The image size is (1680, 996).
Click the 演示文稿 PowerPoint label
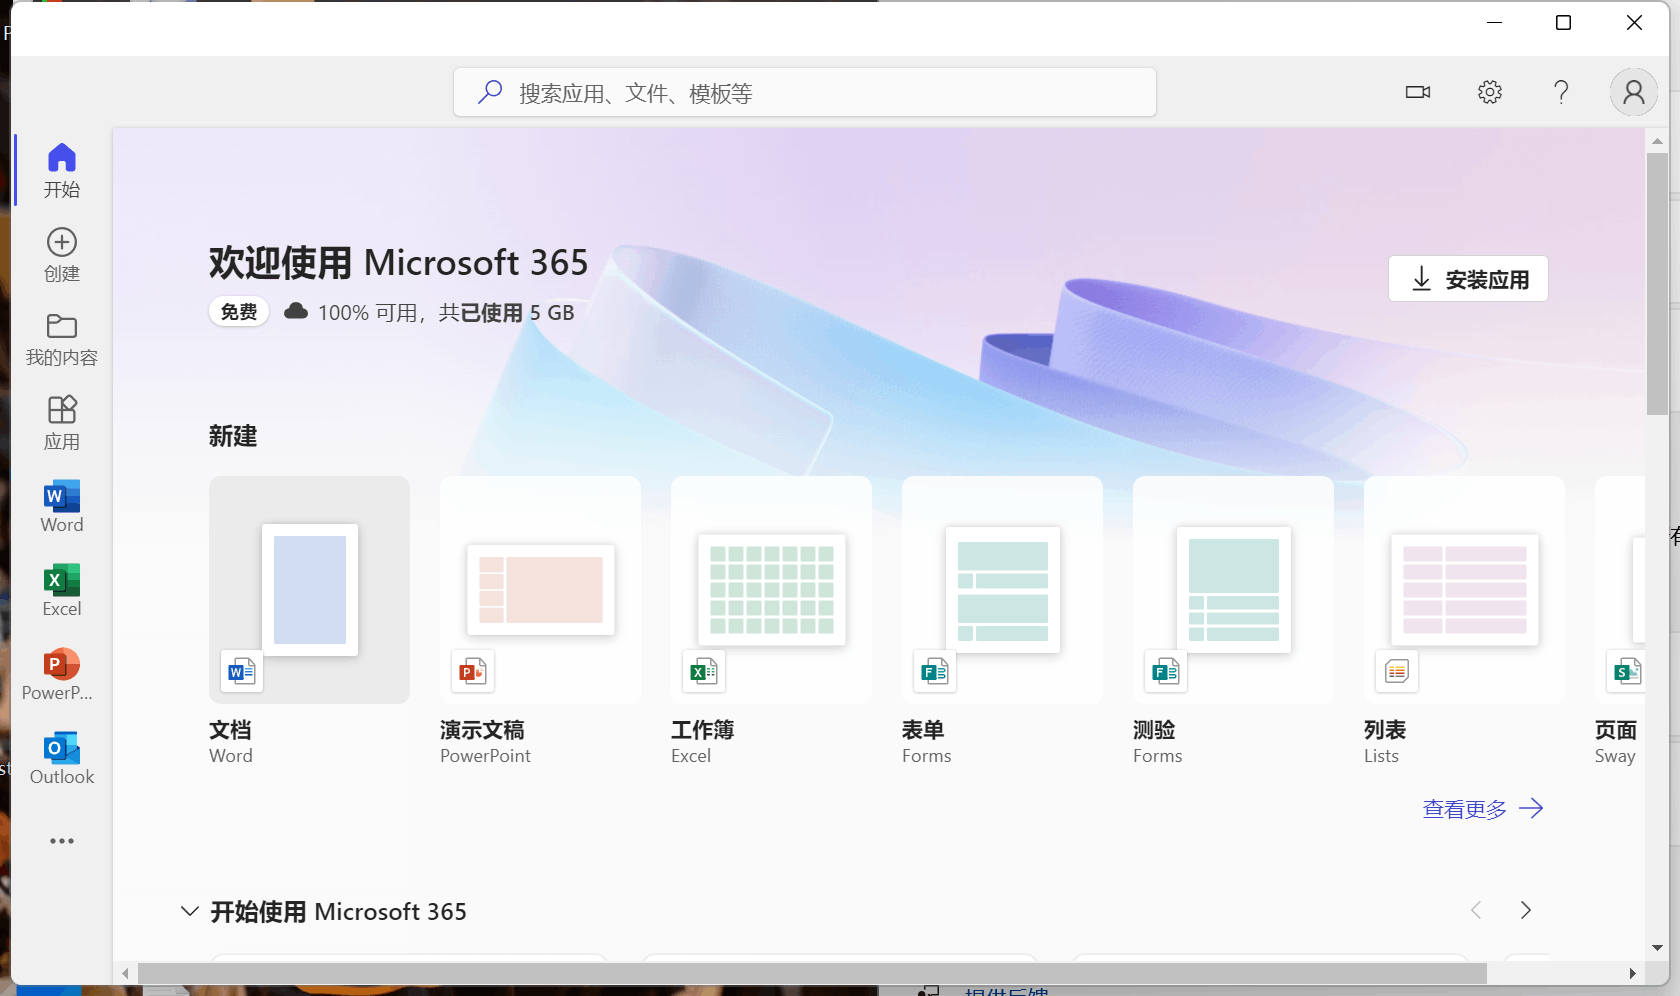485,742
